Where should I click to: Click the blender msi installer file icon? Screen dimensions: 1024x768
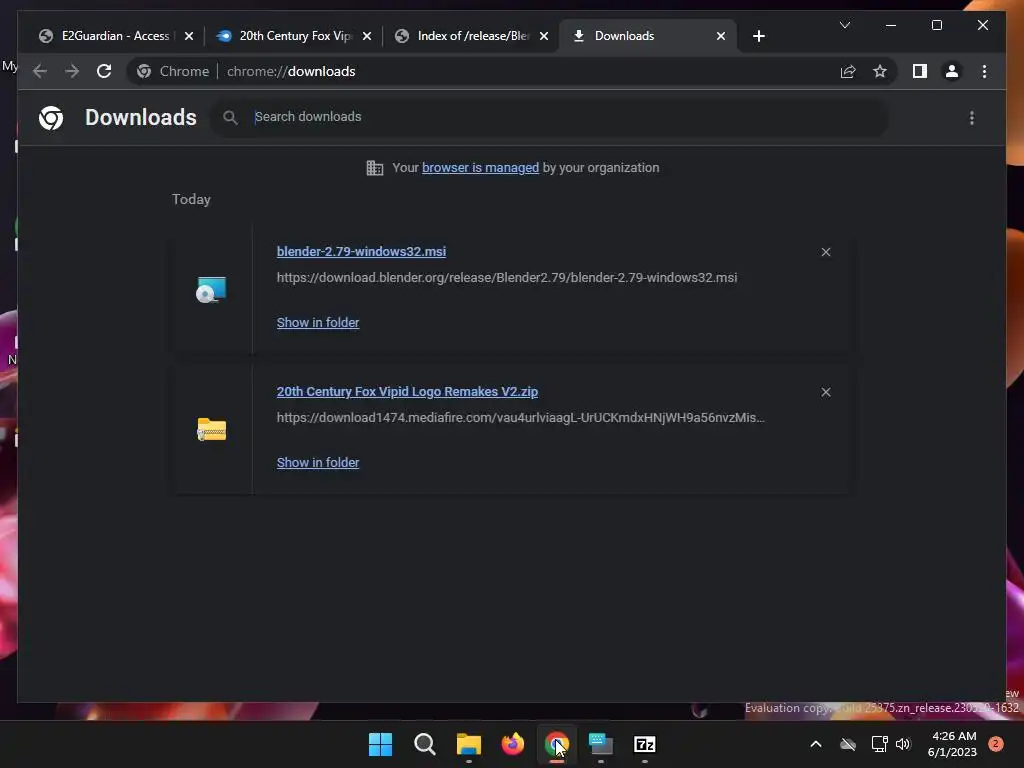point(211,289)
